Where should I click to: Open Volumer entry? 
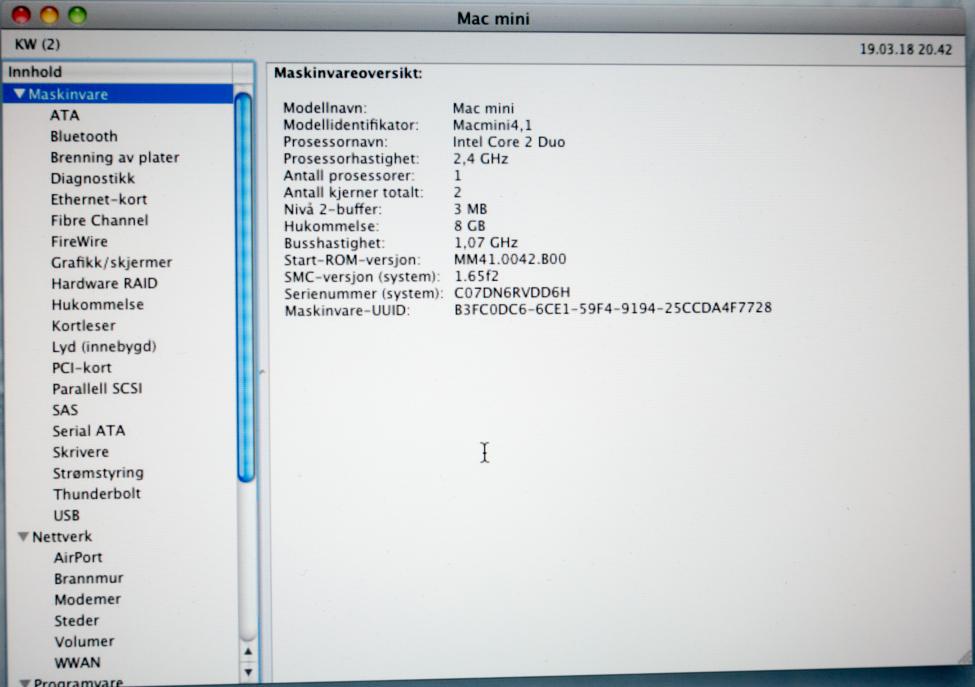pos(85,642)
